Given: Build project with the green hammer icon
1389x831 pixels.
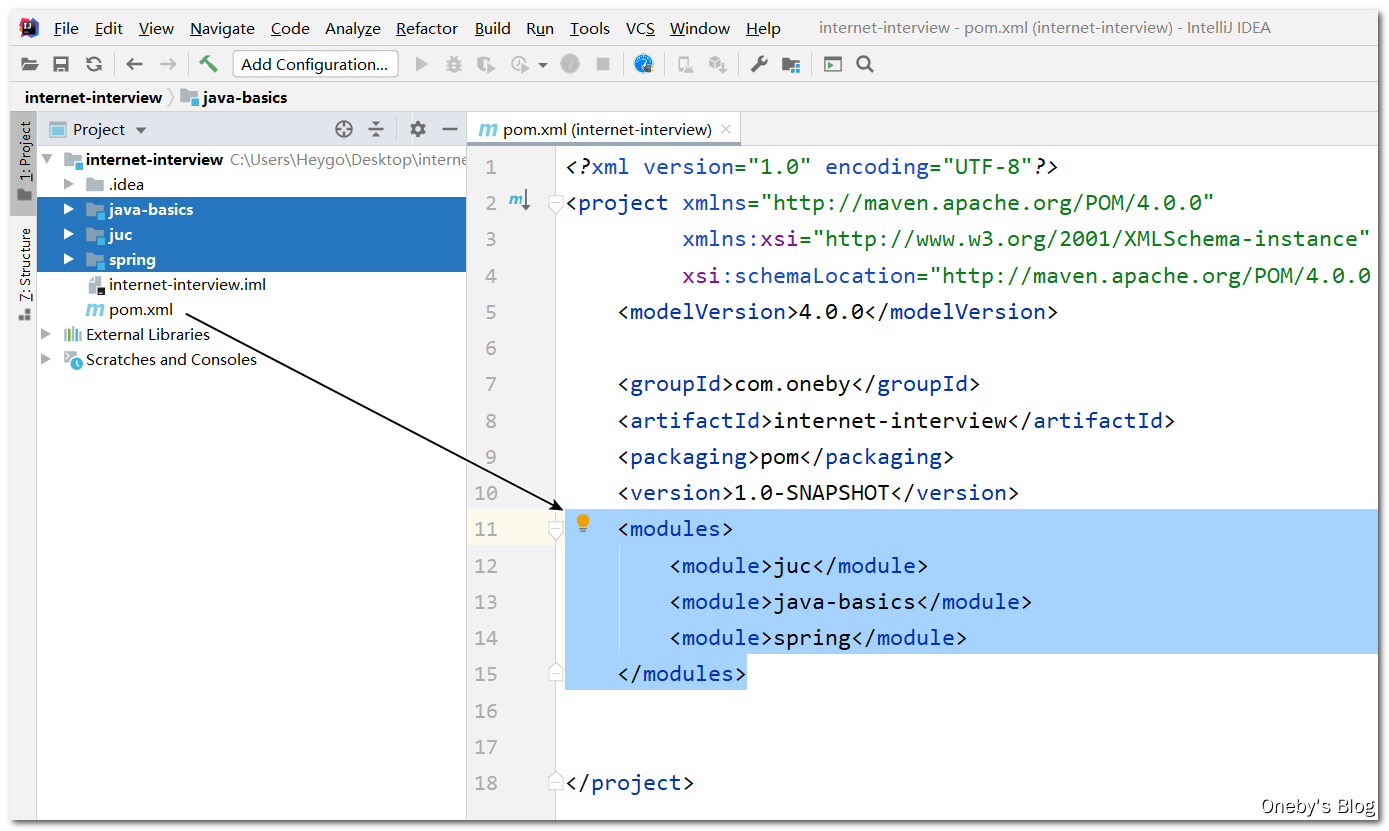Looking at the screenshot, I should pyautogui.click(x=208, y=64).
